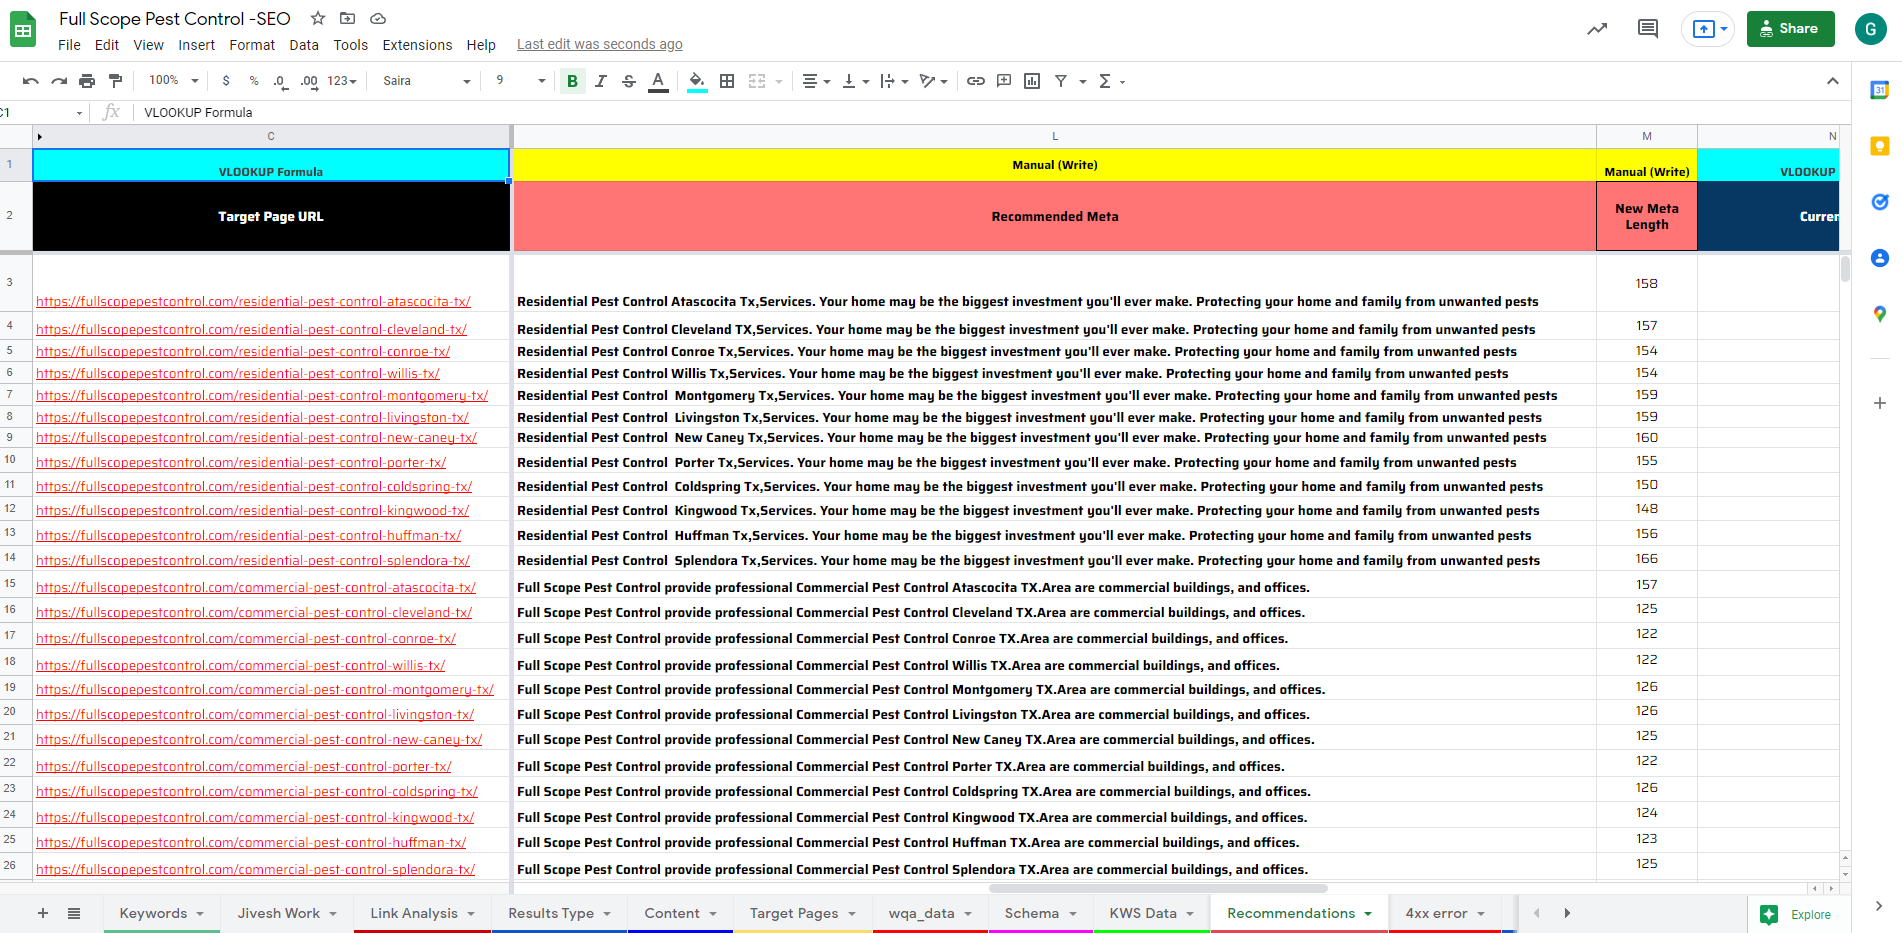The image size is (1902, 933).
Task: Star the Full Scope Pest Control document
Action: click(318, 18)
